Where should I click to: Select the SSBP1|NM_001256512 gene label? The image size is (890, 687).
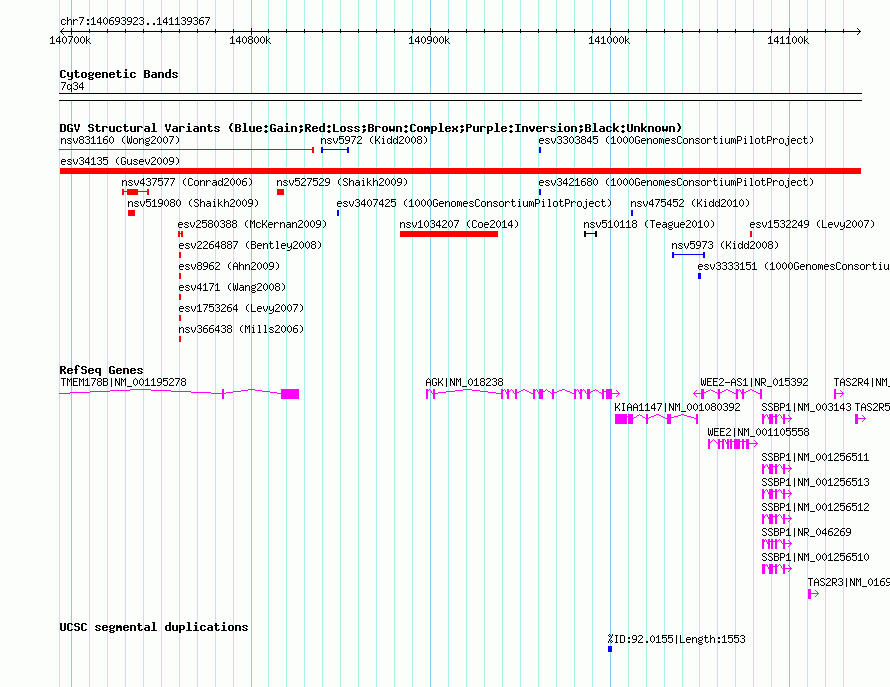pos(815,508)
